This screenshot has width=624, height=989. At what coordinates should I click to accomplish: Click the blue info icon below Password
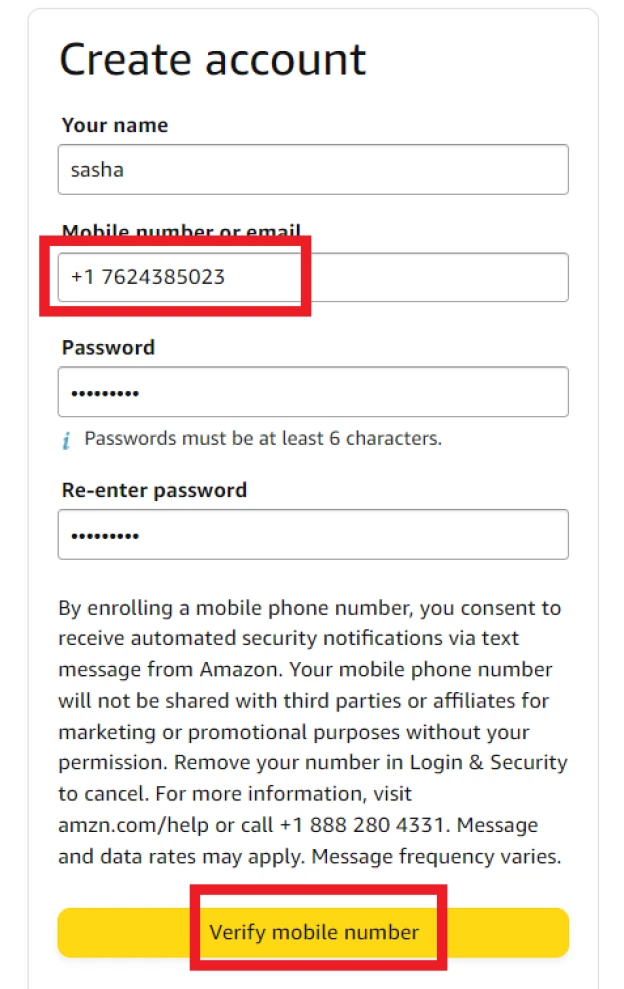66,440
